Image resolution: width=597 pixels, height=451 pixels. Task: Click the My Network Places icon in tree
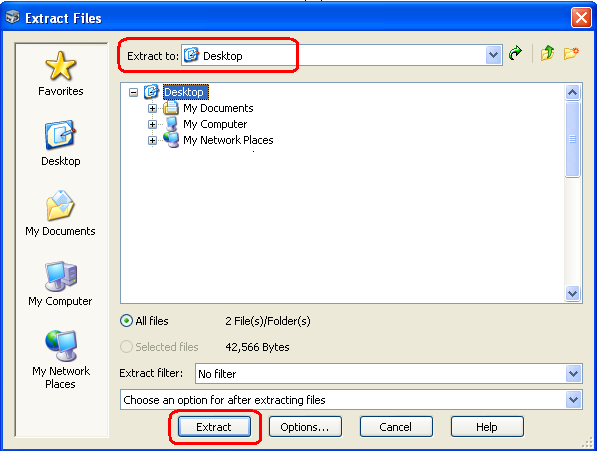point(171,140)
